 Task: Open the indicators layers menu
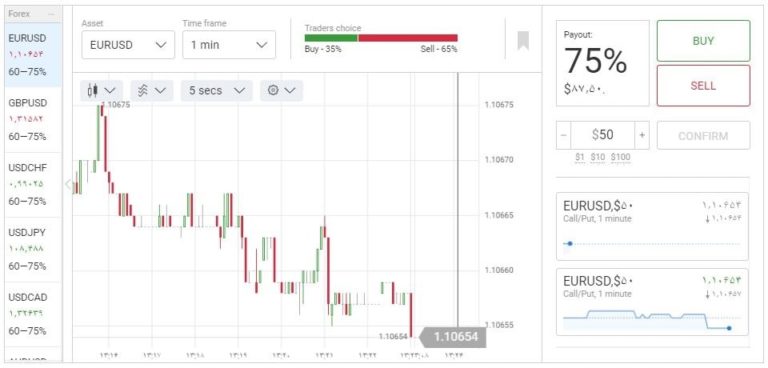152,91
